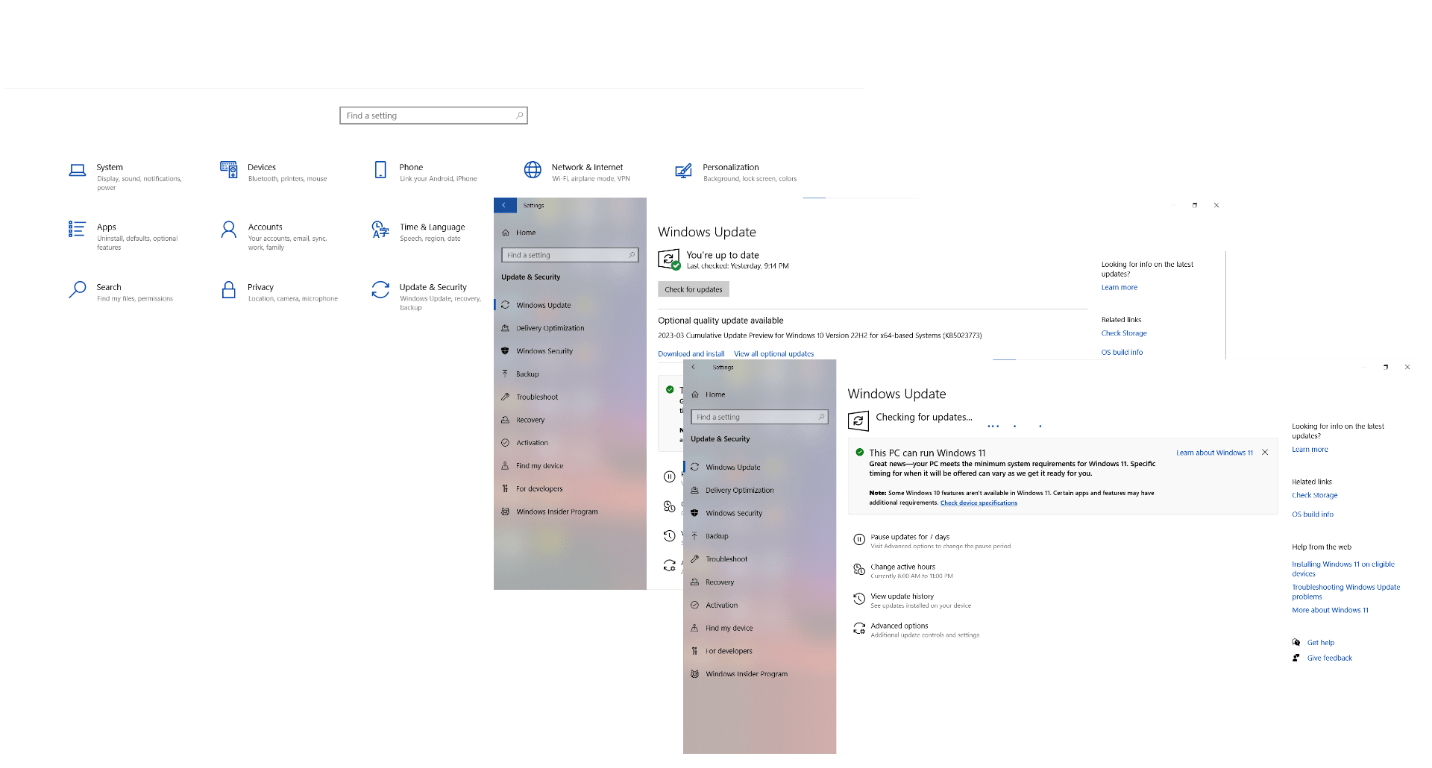Open Personalization in Settings home
Image resolution: width=1432 pixels, height=768 pixels.
tap(736, 172)
